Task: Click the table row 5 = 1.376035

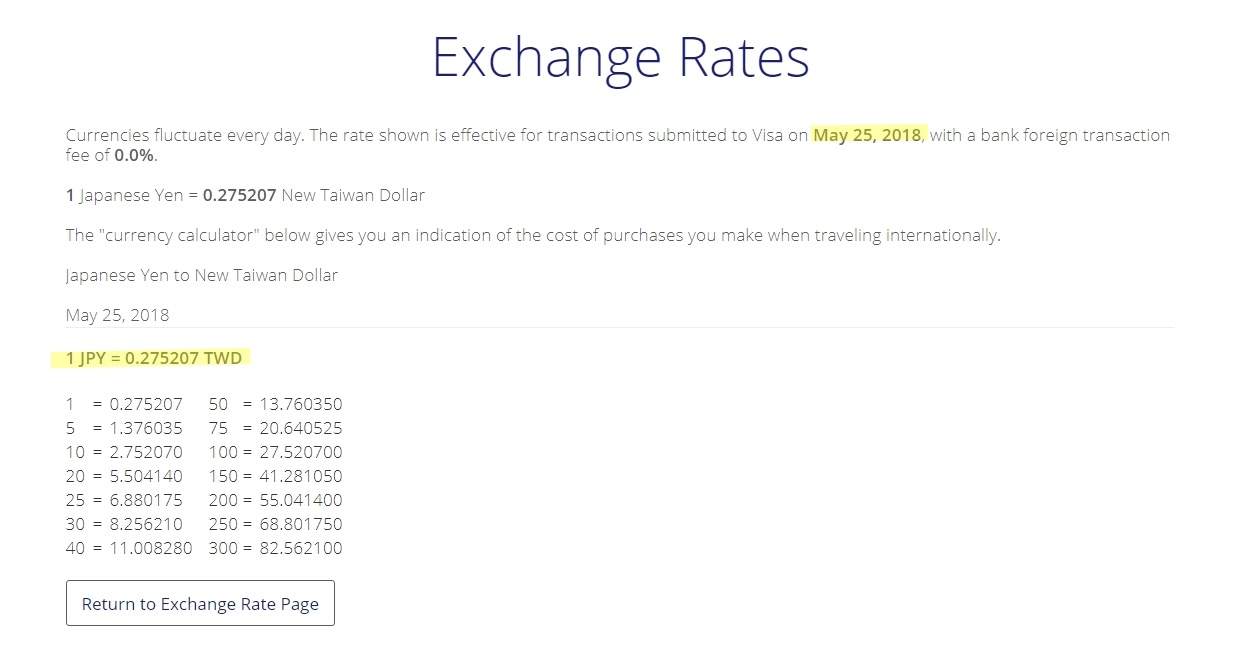Action: pyautogui.click(x=124, y=428)
